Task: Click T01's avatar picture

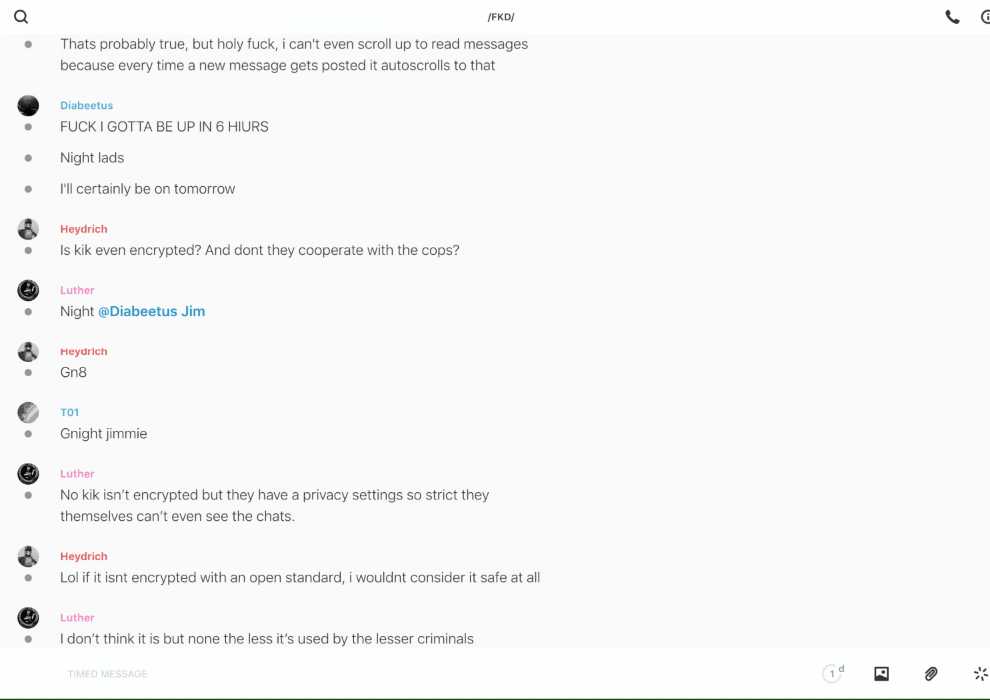Action: [x=28, y=412]
